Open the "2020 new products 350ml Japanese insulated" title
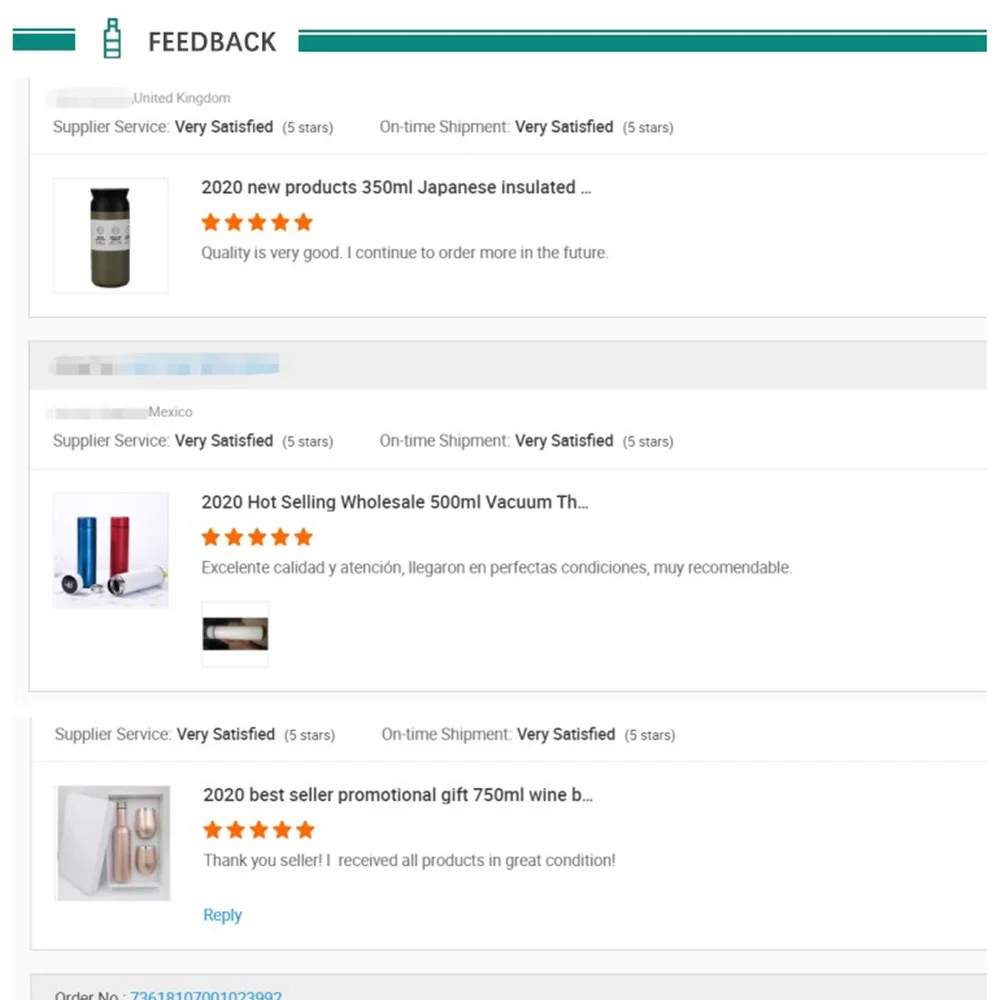Image resolution: width=1000 pixels, height=1000 pixels. pos(396,188)
